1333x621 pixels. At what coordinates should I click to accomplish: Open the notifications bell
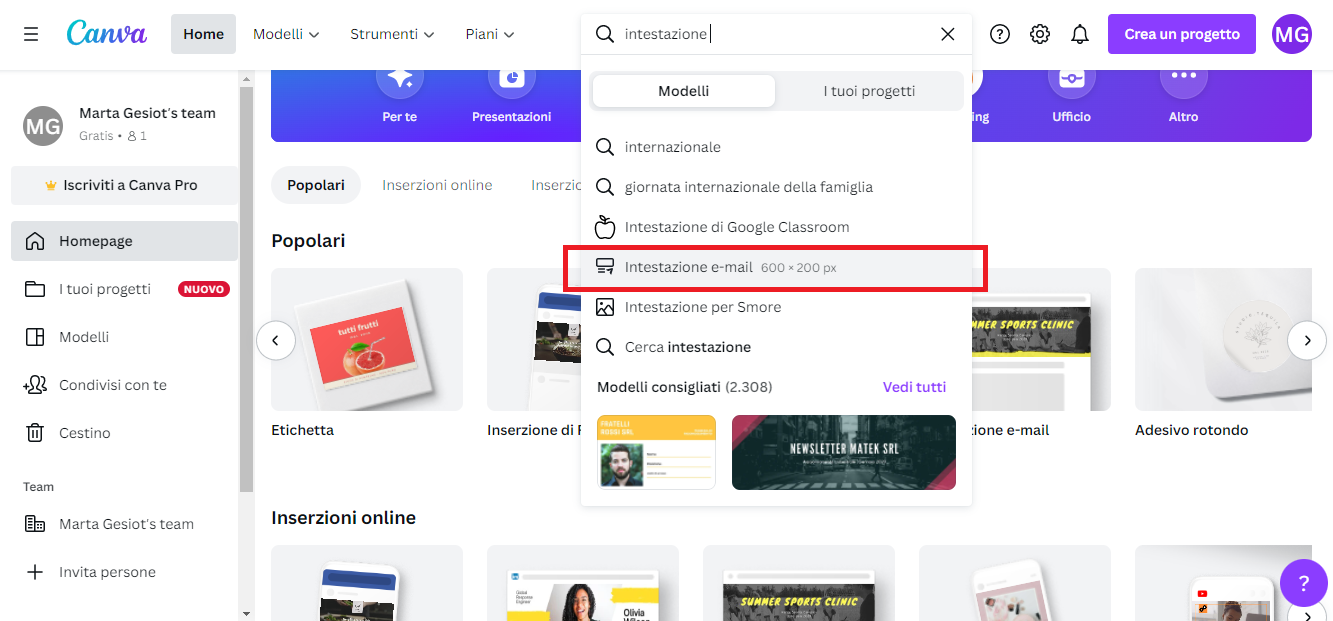point(1080,33)
